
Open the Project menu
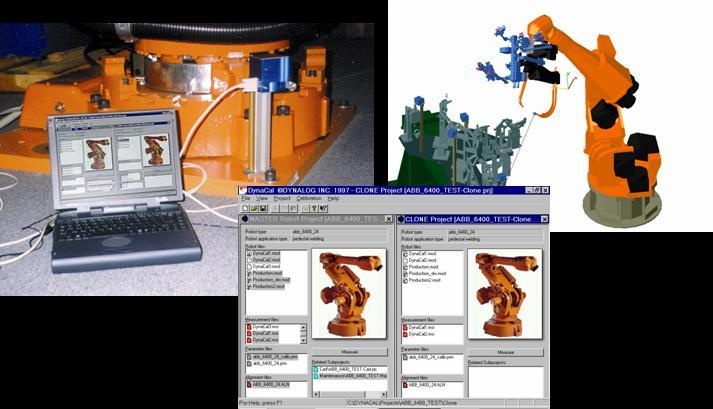[282, 198]
